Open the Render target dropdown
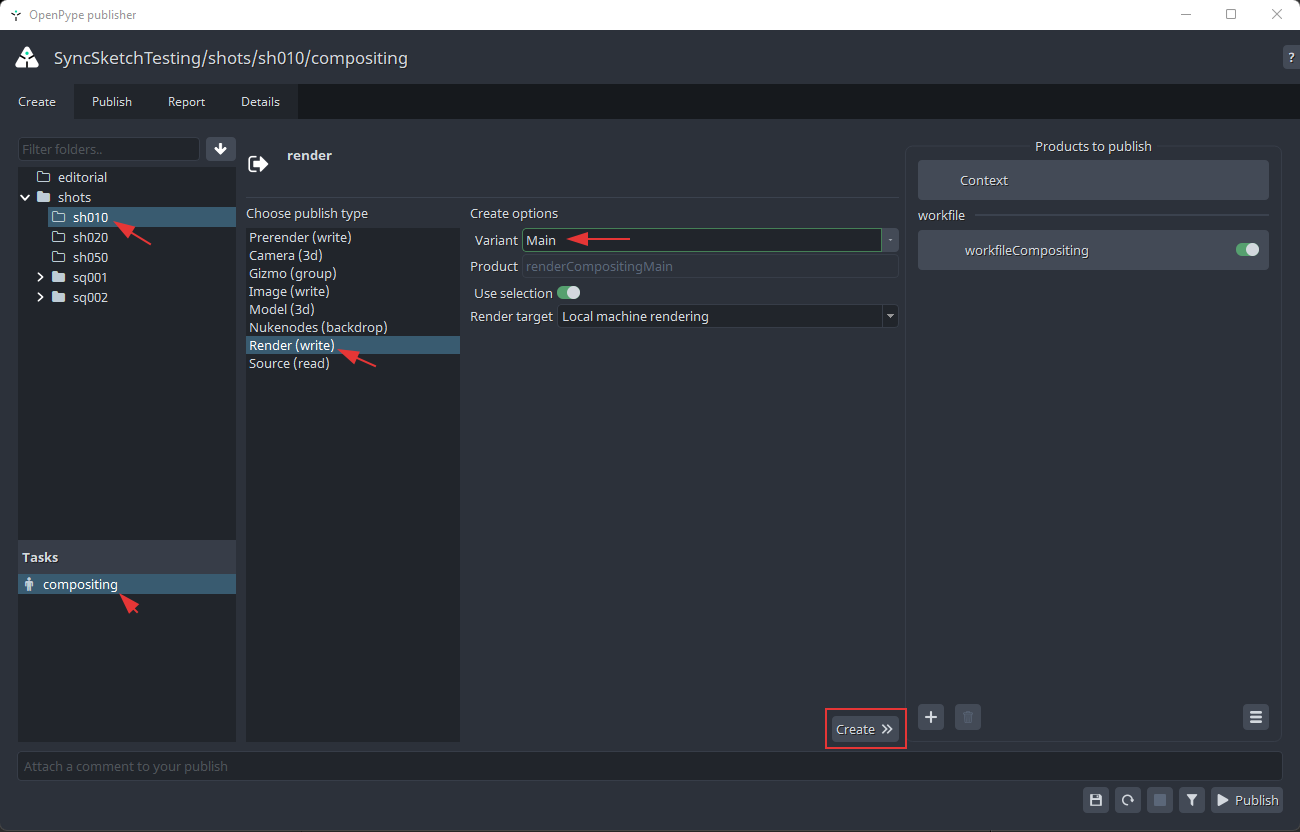1300x832 pixels. [728, 316]
